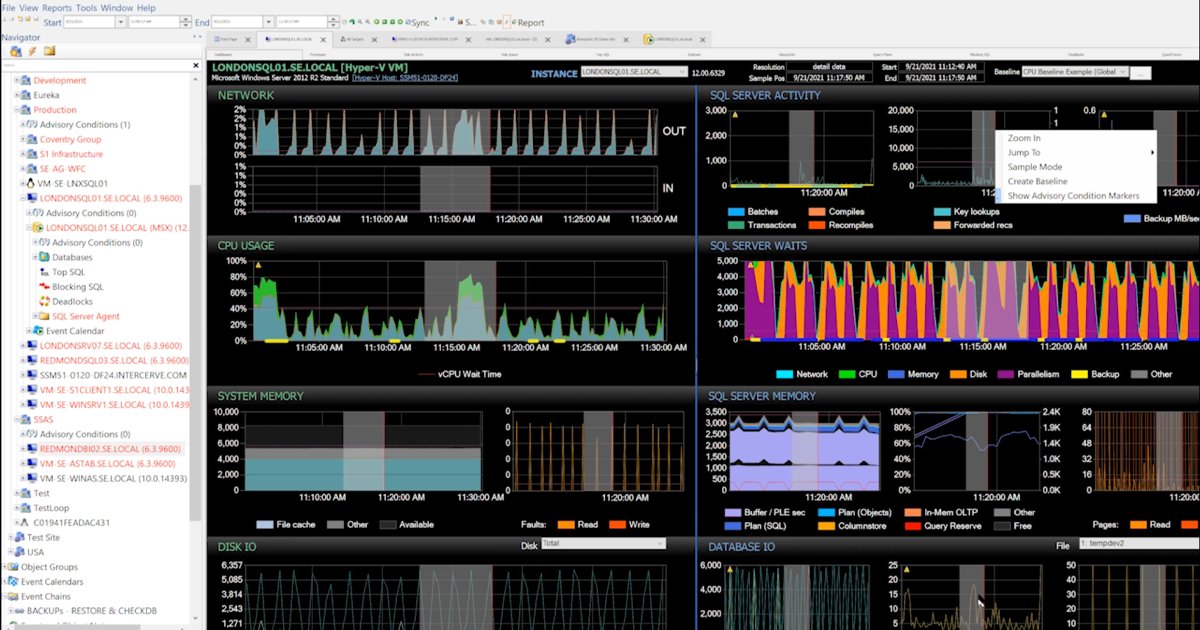Select LONDONSRV07.SE.LOCAL (6.3.9600) in tree
This screenshot has width=1200, height=630.
pos(110,345)
